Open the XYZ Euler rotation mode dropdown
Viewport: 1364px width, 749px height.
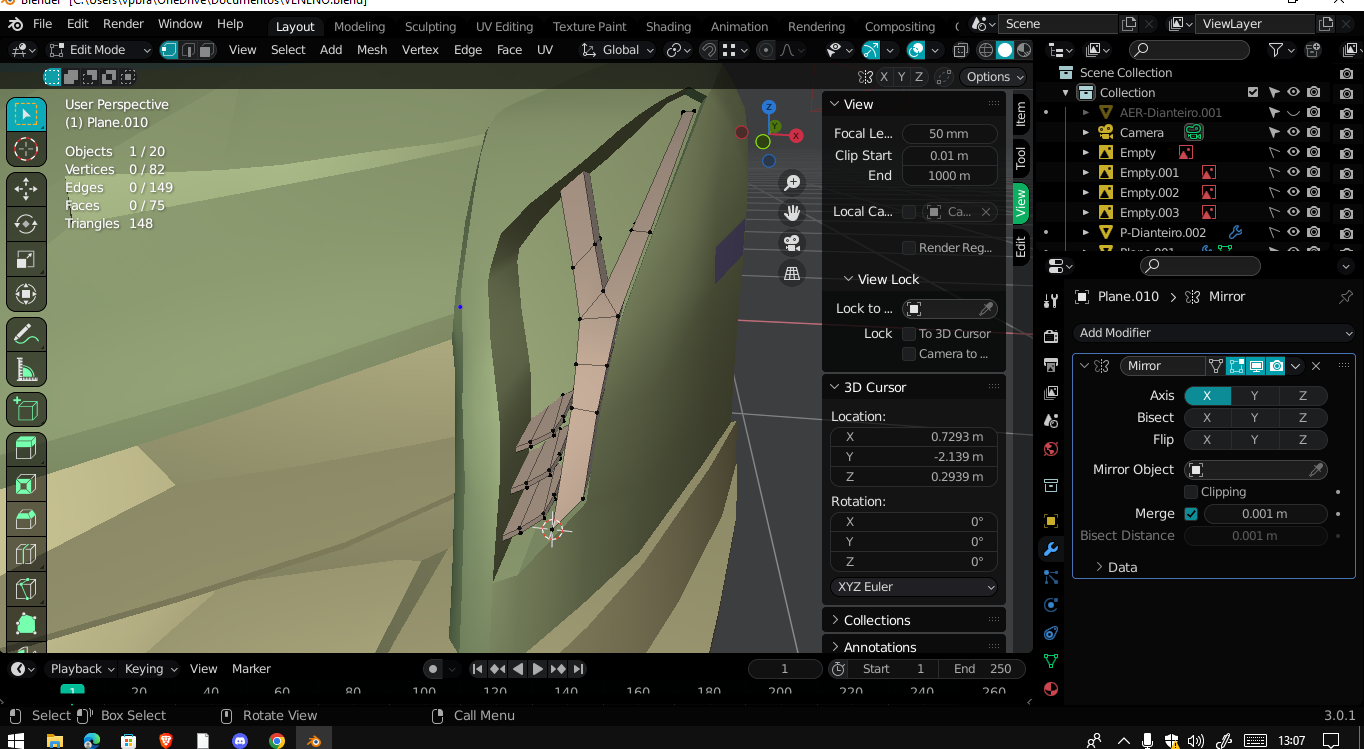[914, 587]
